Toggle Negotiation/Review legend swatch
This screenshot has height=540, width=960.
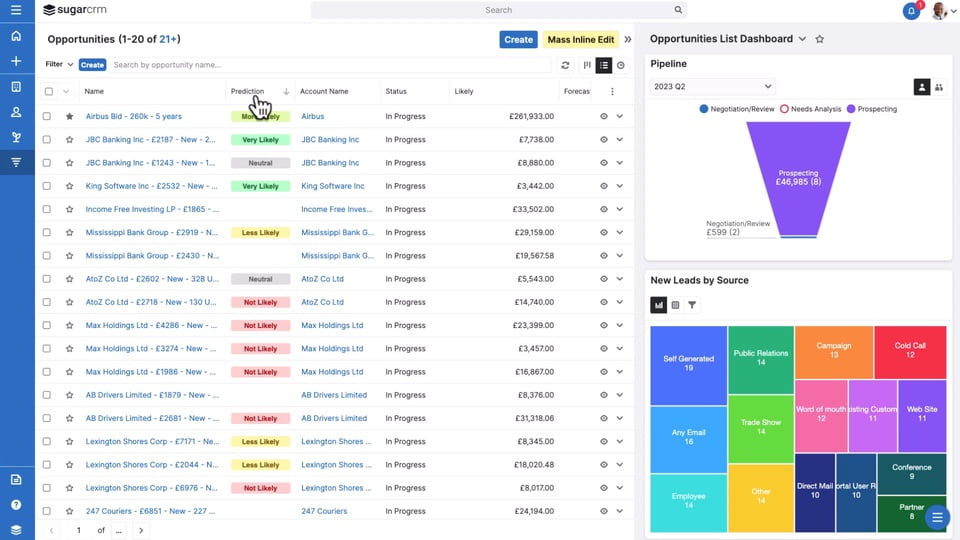click(703, 109)
